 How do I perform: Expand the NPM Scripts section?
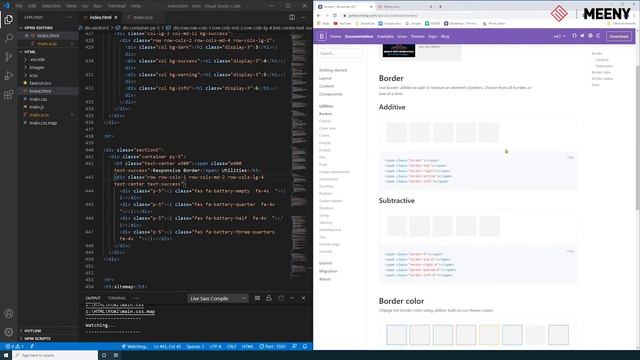point(35,338)
